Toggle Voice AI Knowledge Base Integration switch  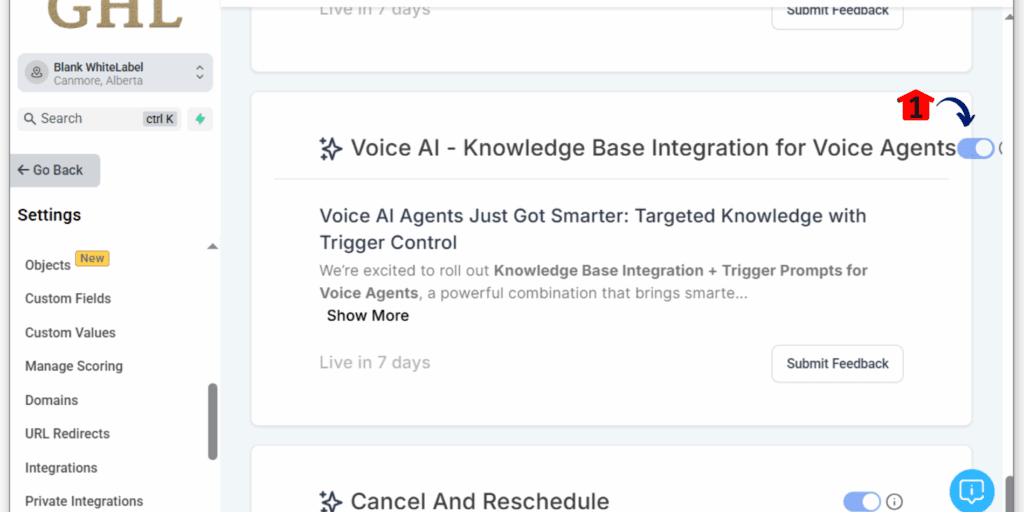point(976,149)
